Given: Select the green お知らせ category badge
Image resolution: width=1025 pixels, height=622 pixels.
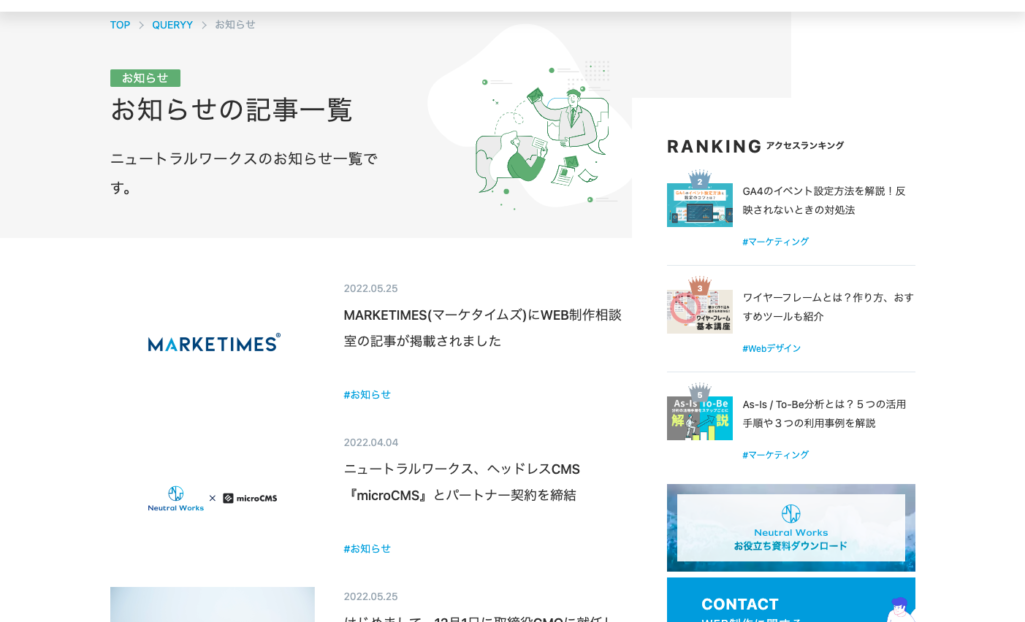Looking at the screenshot, I should click(x=145, y=78).
